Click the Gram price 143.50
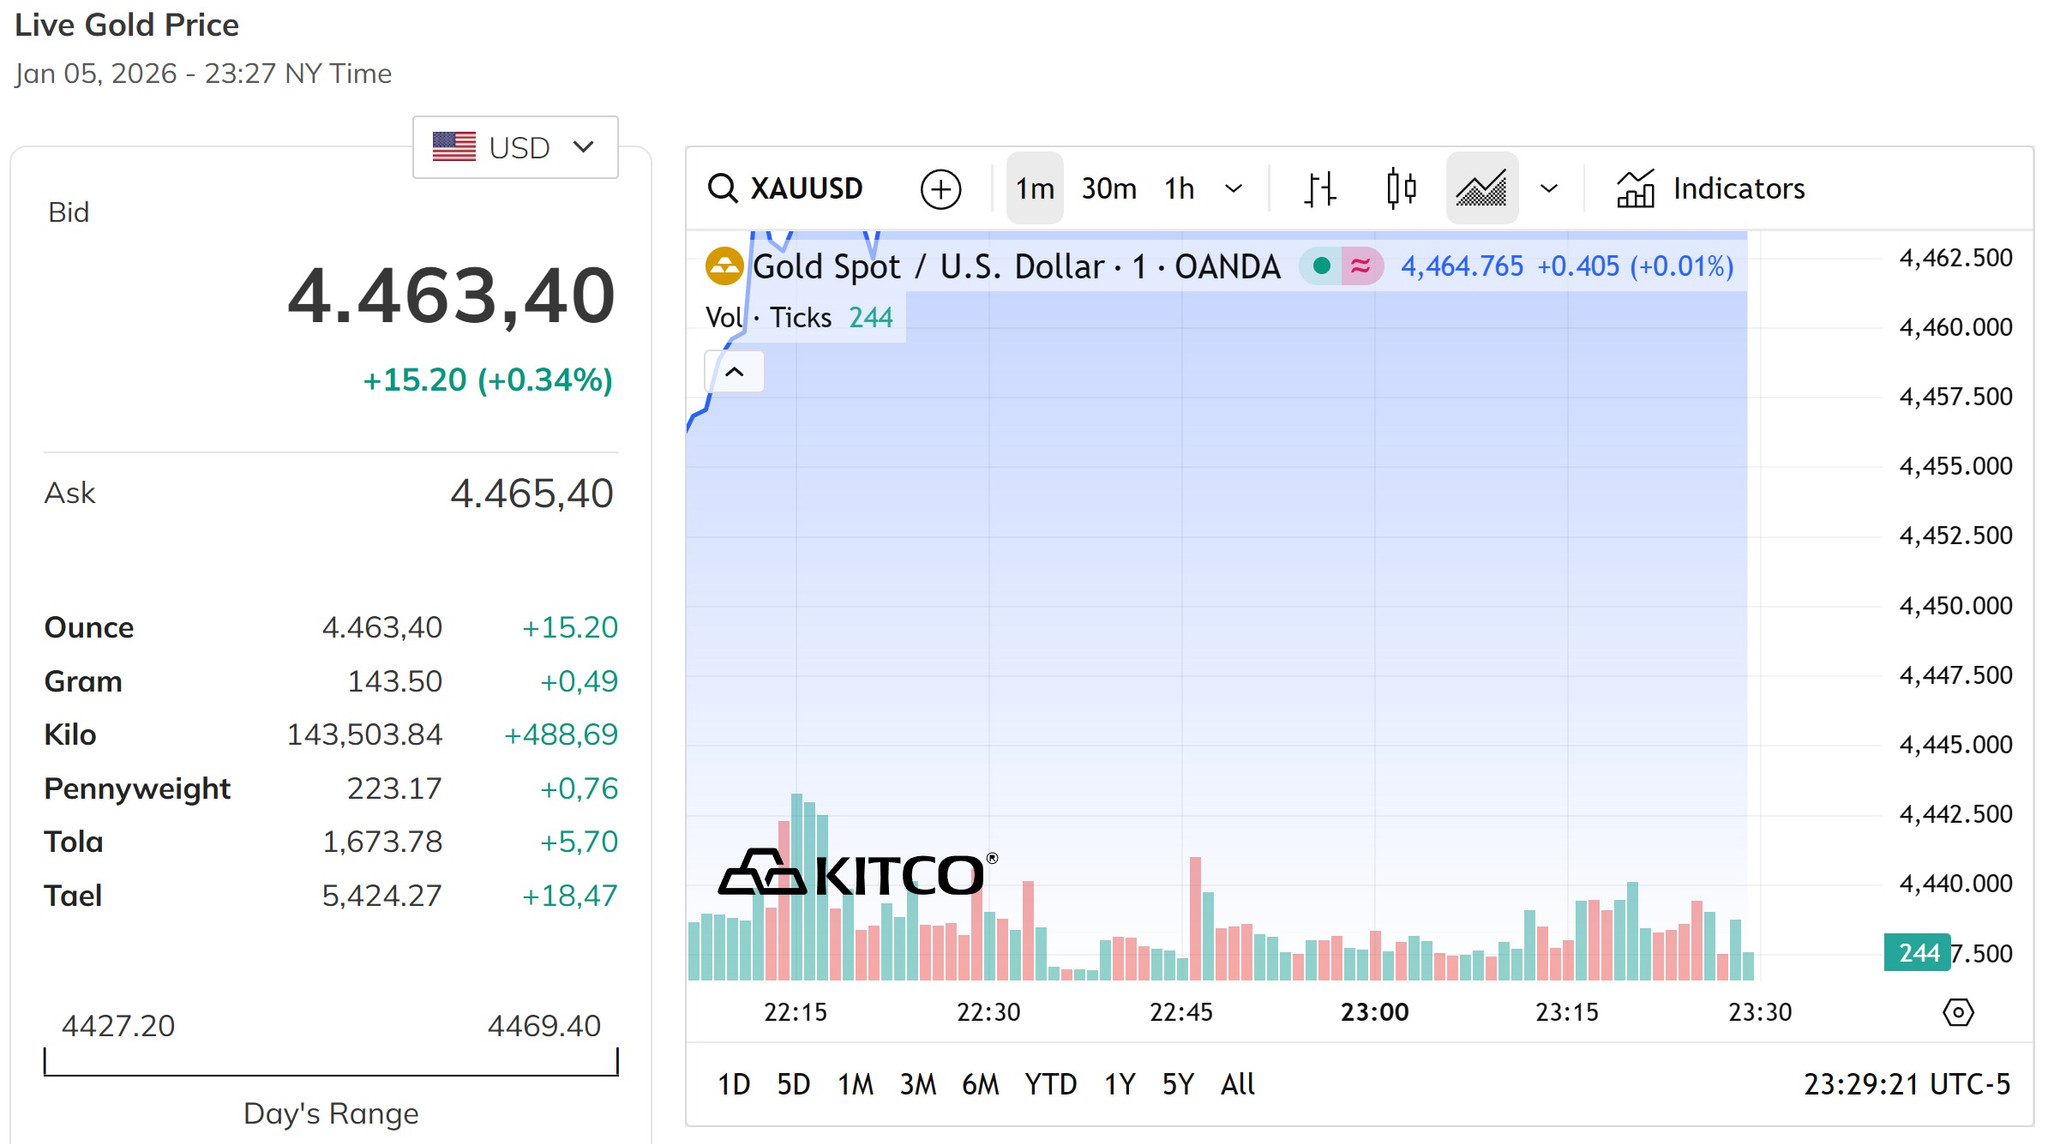The width and height of the screenshot is (2048, 1144). (394, 681)
